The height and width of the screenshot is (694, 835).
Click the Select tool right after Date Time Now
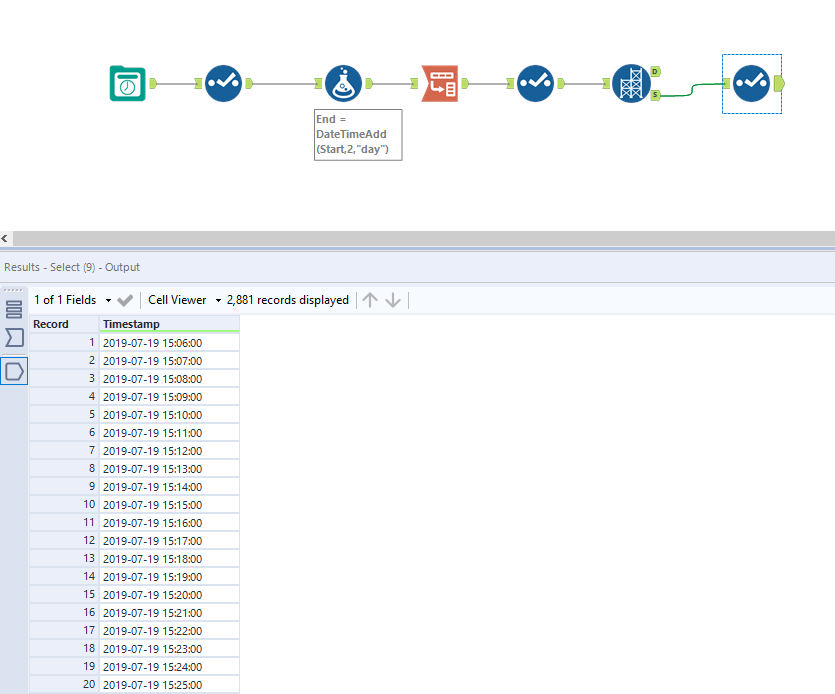click(224, 84)
